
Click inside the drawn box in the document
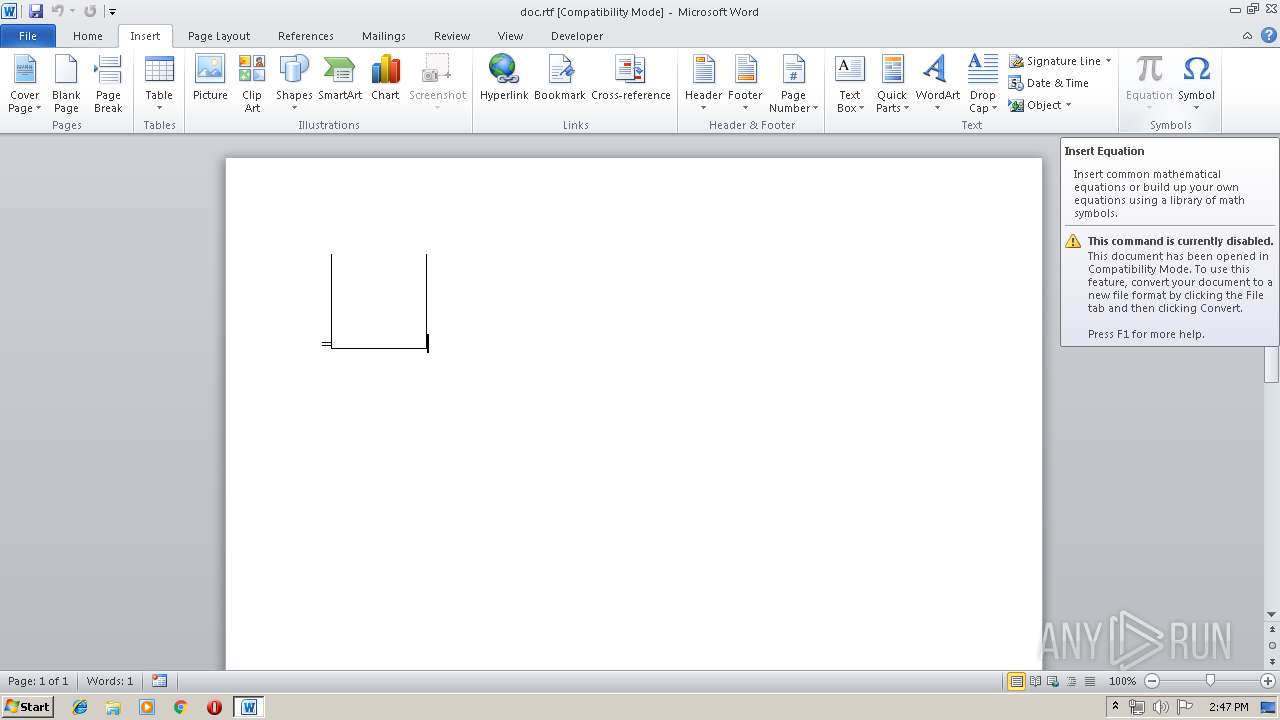[379, 301]
